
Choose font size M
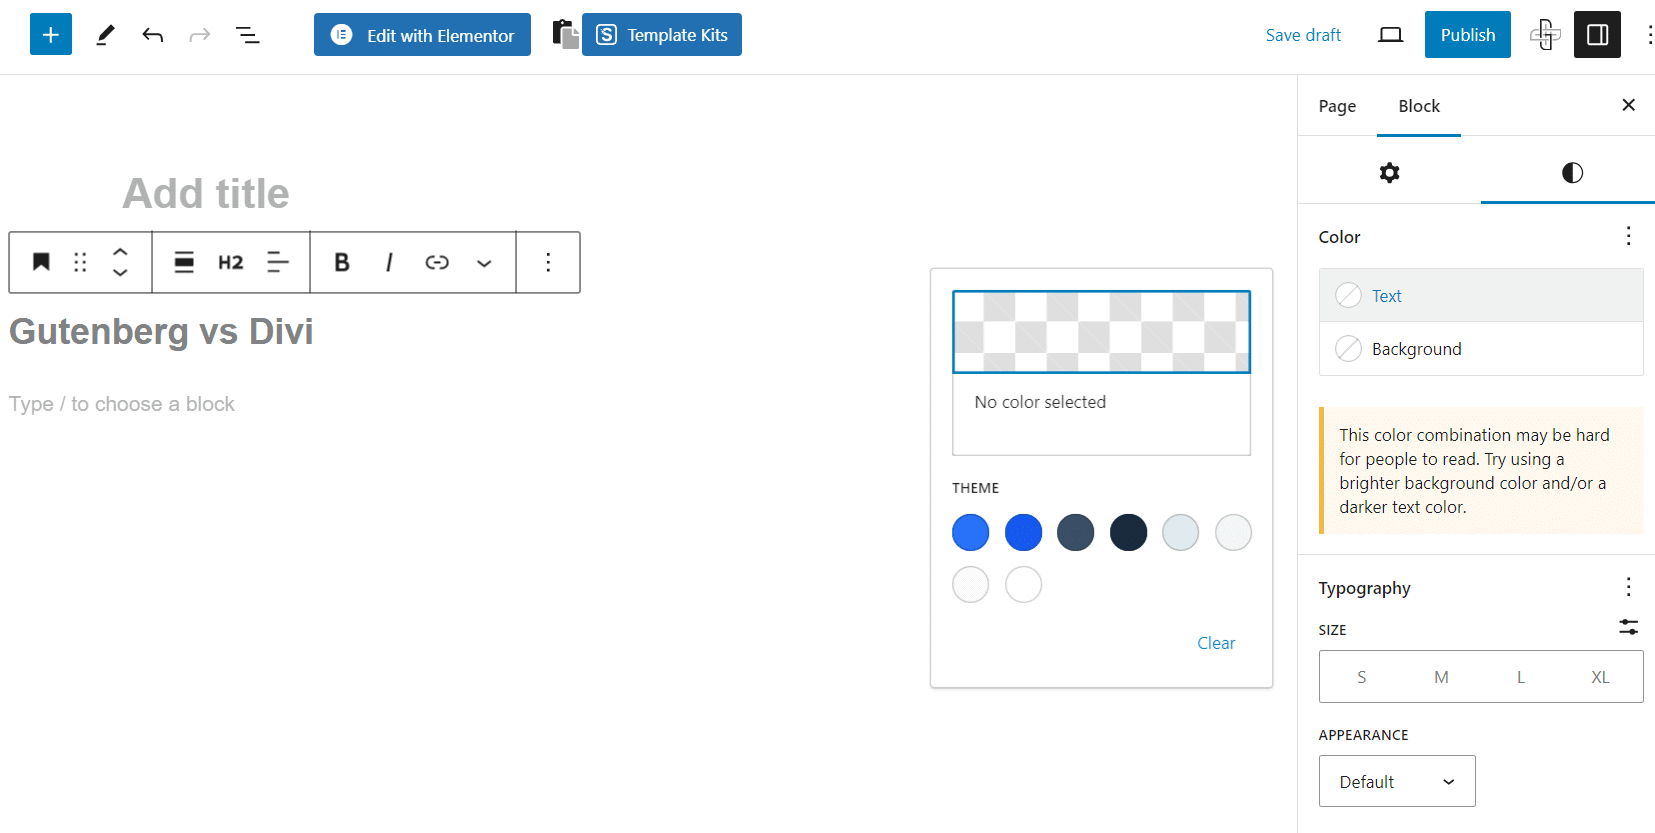(x=1441, y=677)
